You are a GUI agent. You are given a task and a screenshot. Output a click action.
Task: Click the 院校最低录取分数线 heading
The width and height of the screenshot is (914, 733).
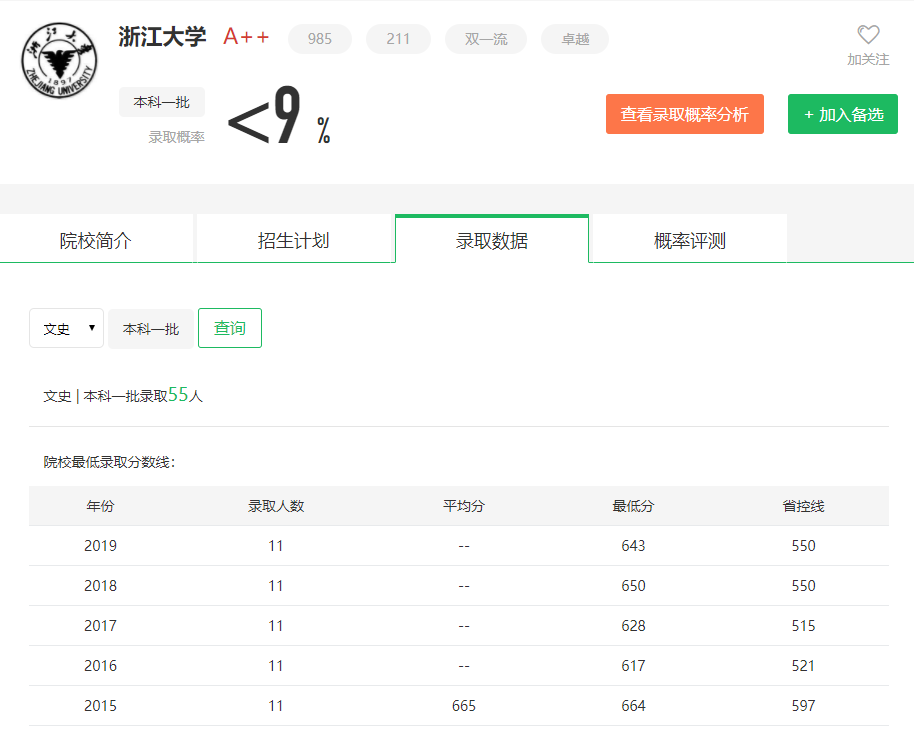[x=109, y=462]
